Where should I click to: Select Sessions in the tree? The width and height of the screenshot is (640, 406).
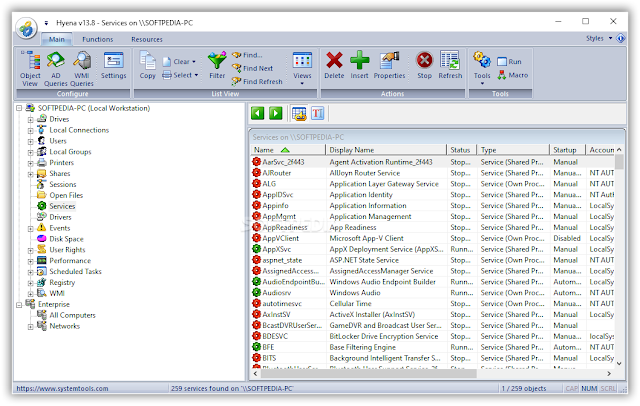tap(63, 184)
